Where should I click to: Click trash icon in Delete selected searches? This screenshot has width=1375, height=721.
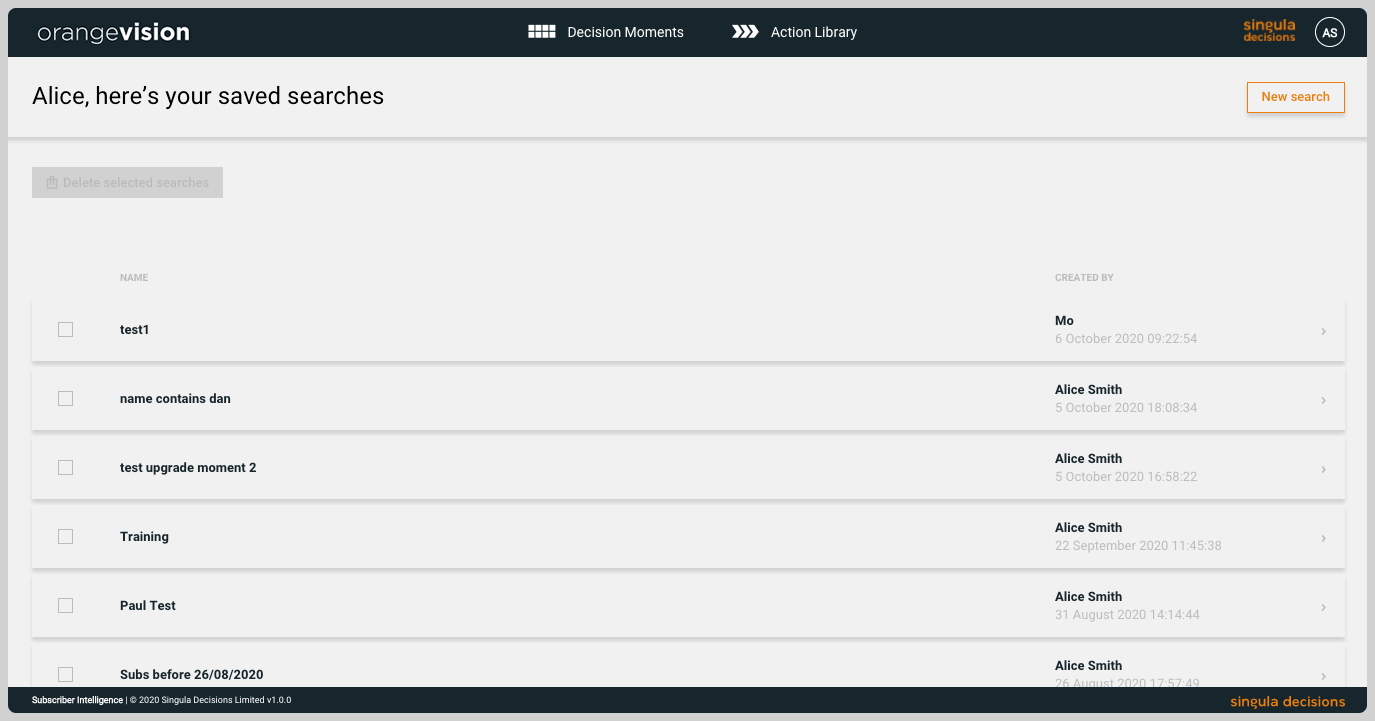click(x=52, y=183)
